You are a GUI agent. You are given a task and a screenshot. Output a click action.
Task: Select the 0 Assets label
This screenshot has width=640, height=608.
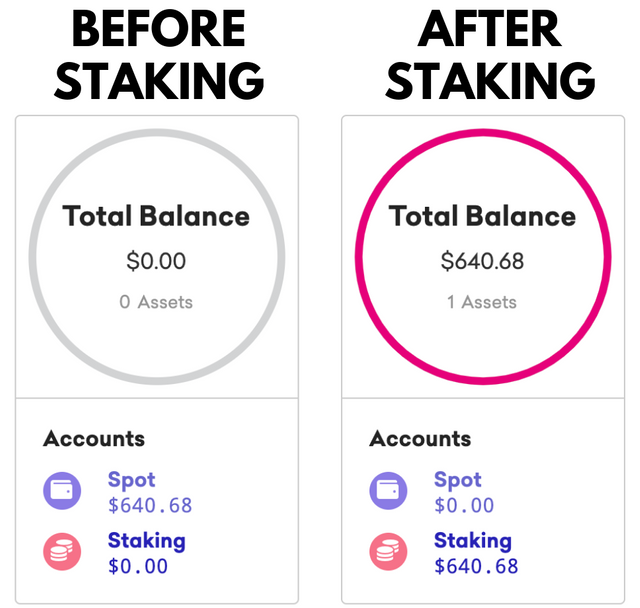click(x=156, y=302)
